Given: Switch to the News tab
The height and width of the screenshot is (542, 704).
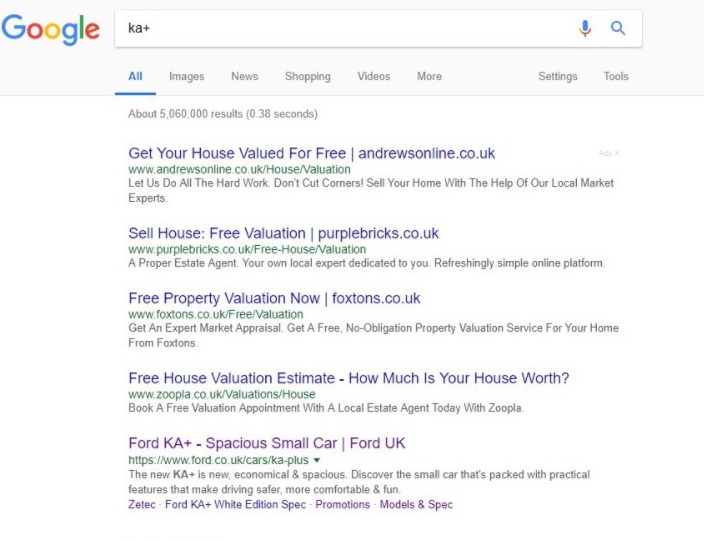Looking at the screenshot, I should point(245,76).
